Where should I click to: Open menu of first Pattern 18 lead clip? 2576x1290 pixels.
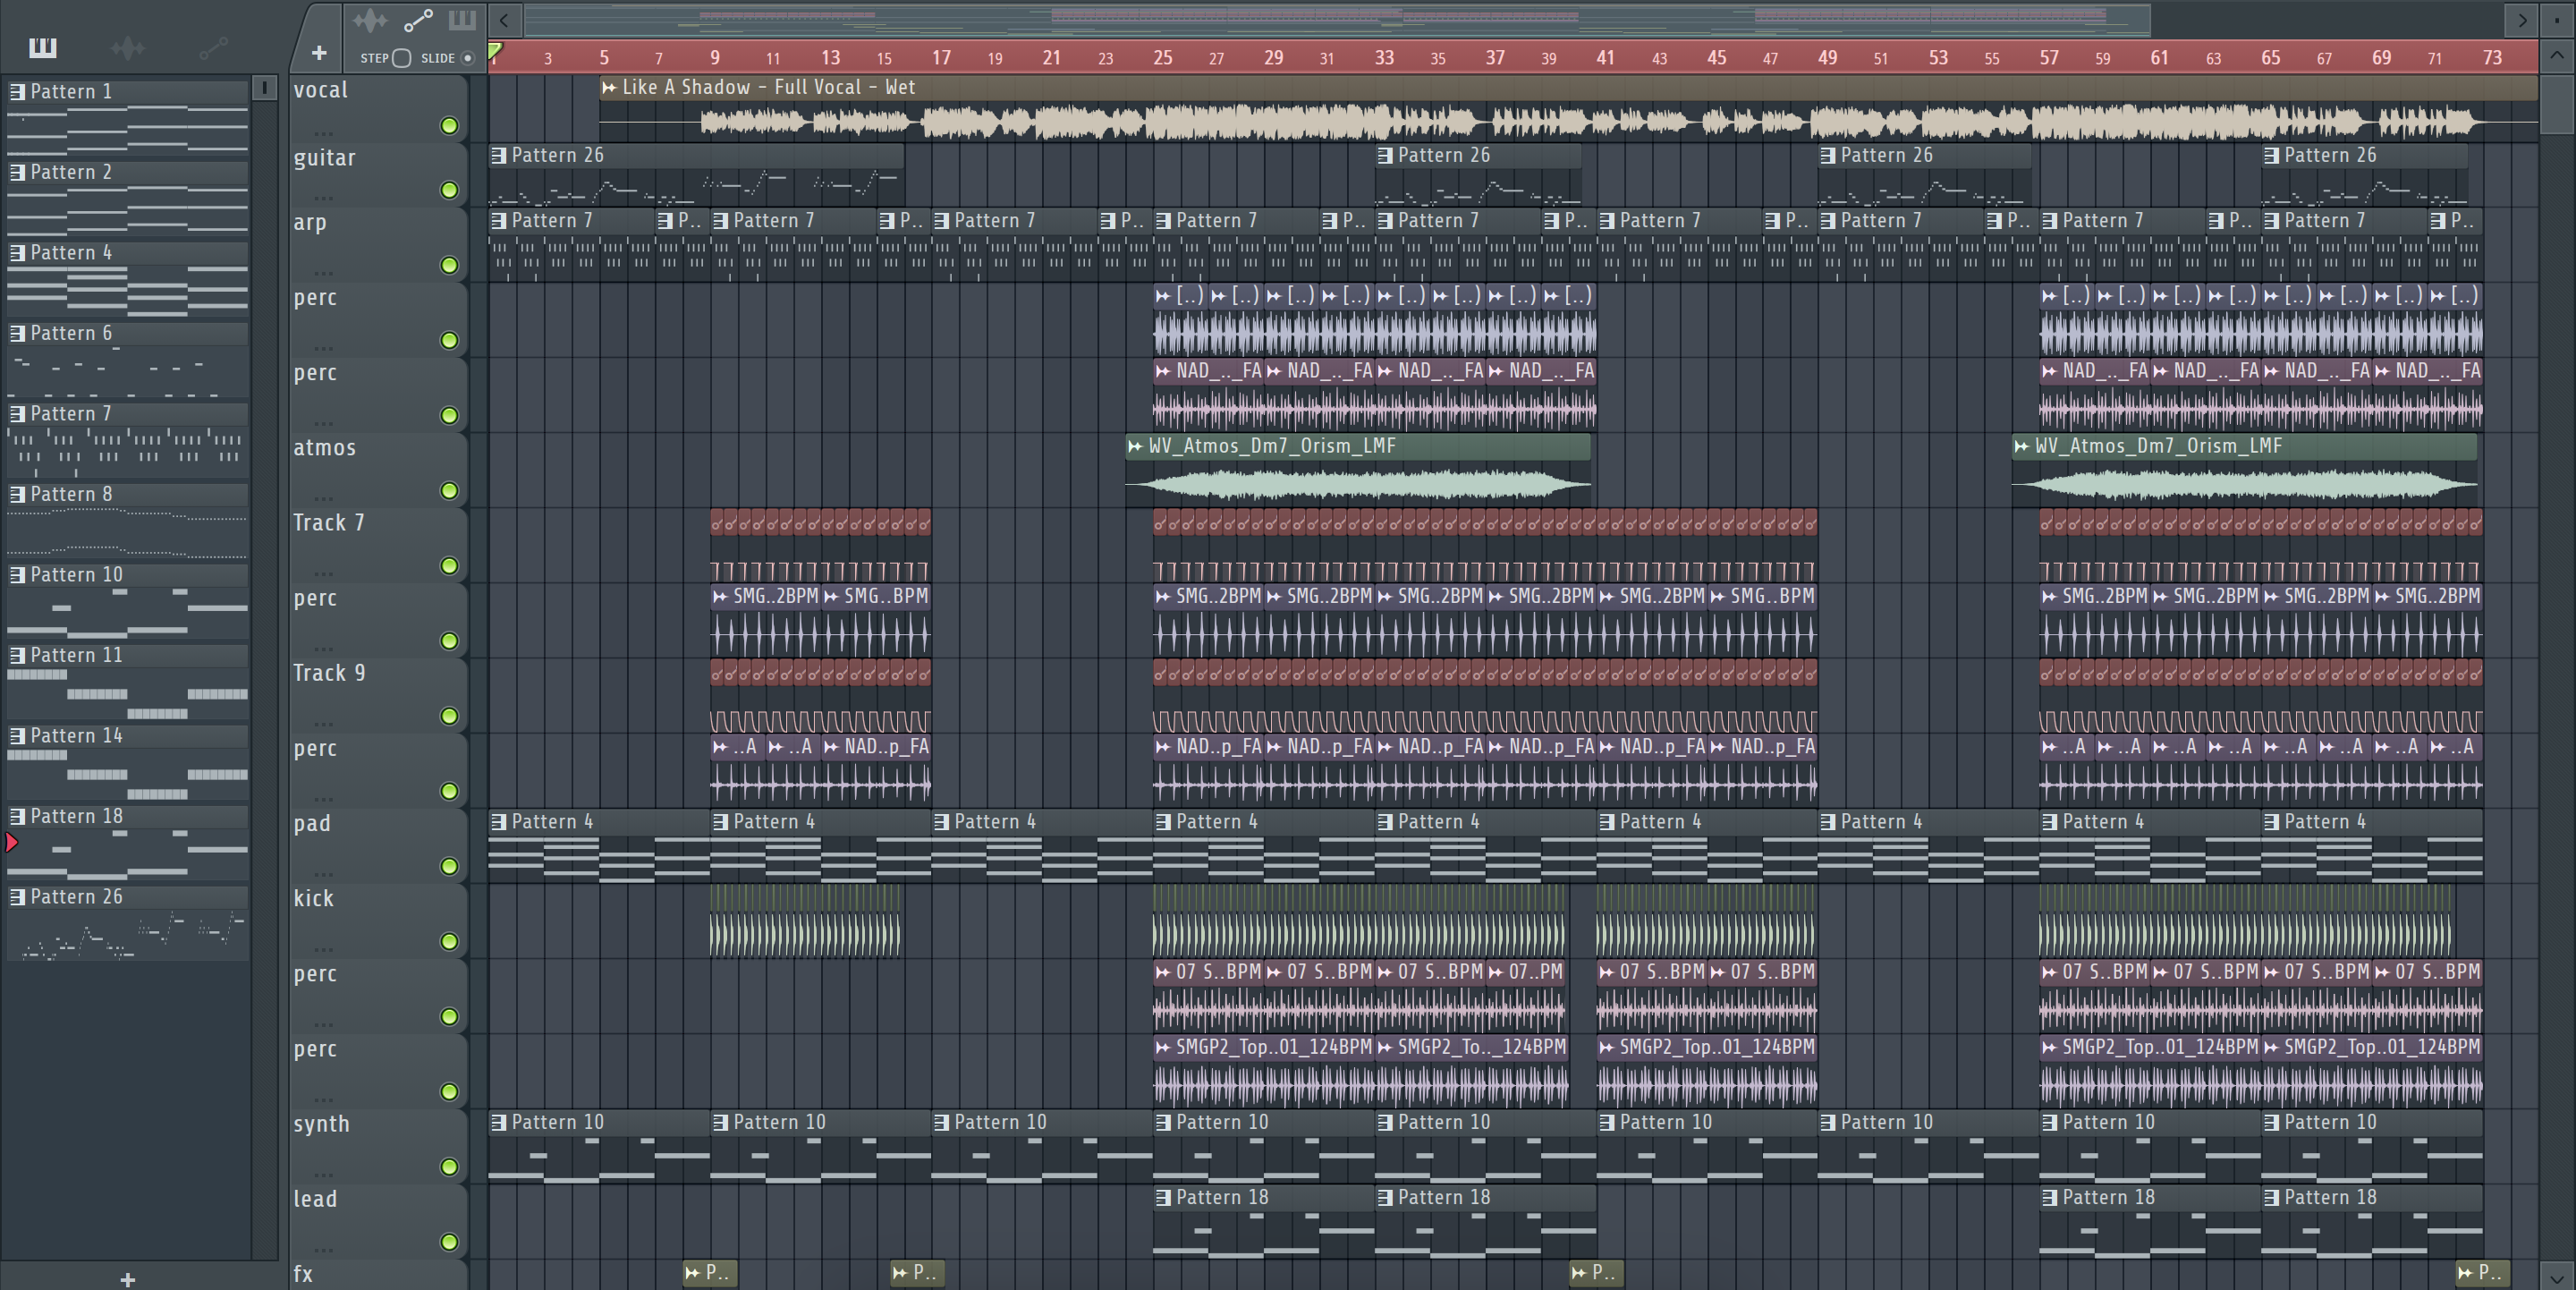click(x=1163, y=1198)
